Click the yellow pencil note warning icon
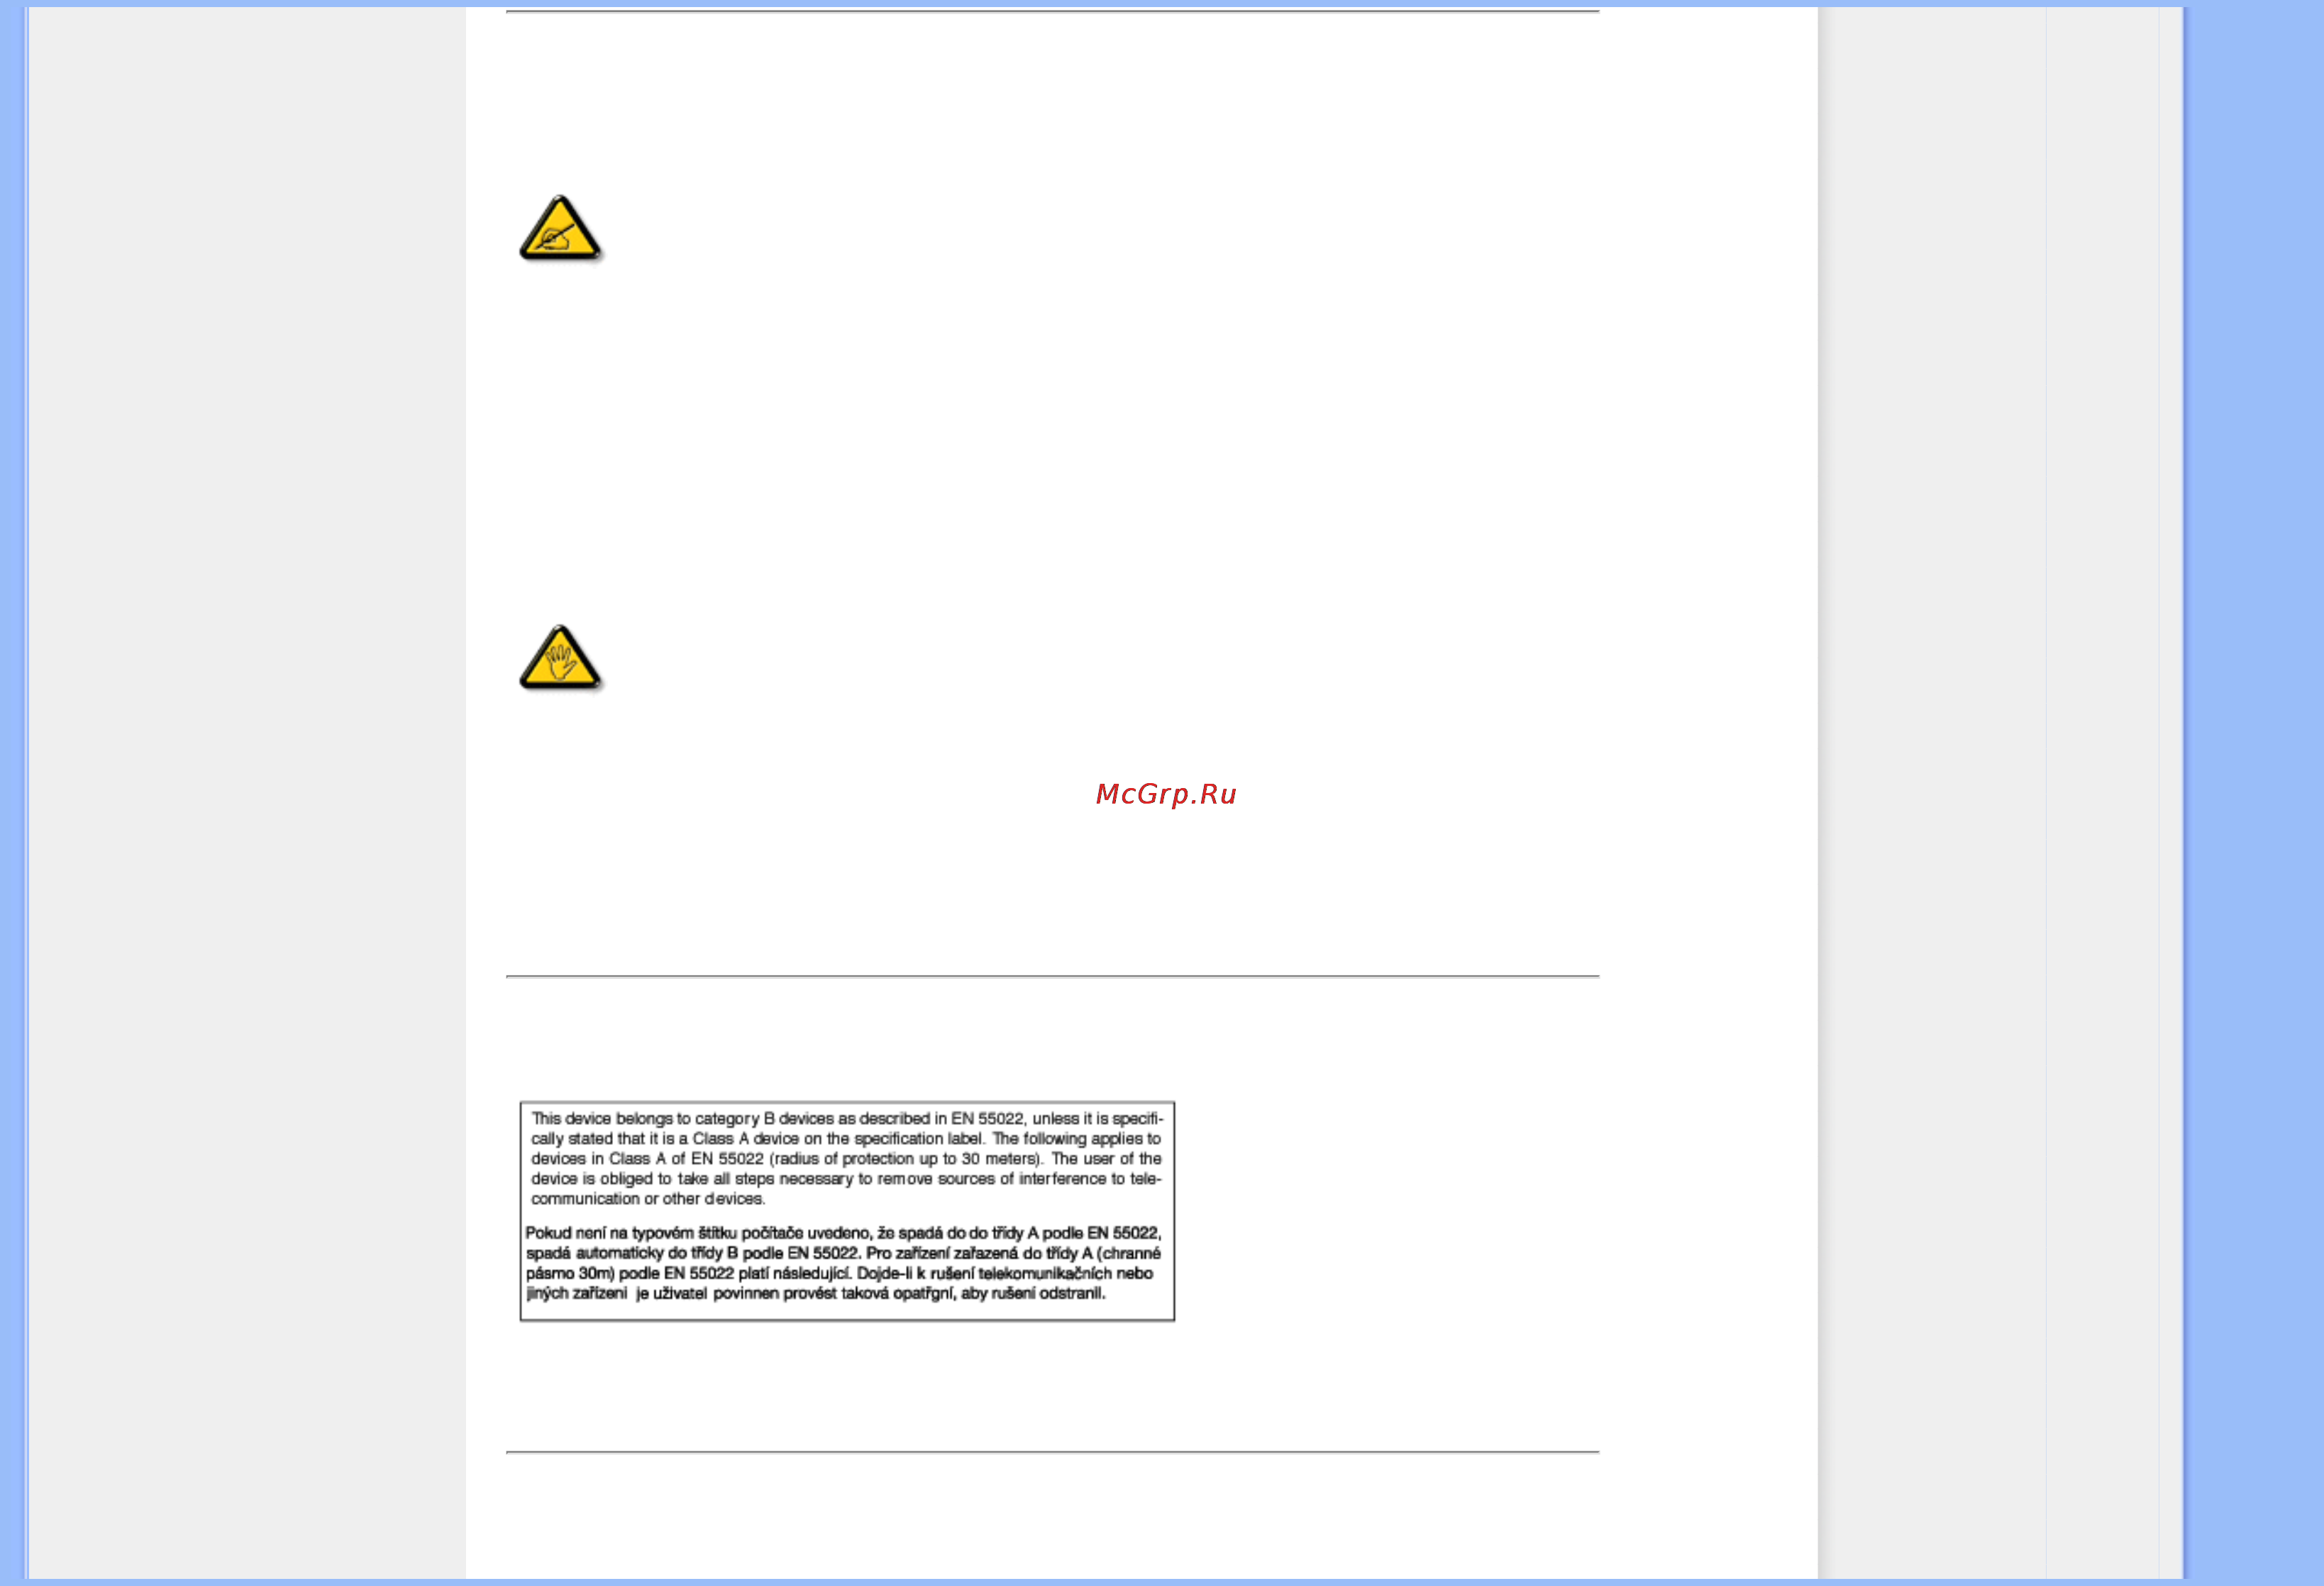This screenshot has height=1586, width=2324. pyautogui.click(x=561, y=229)
